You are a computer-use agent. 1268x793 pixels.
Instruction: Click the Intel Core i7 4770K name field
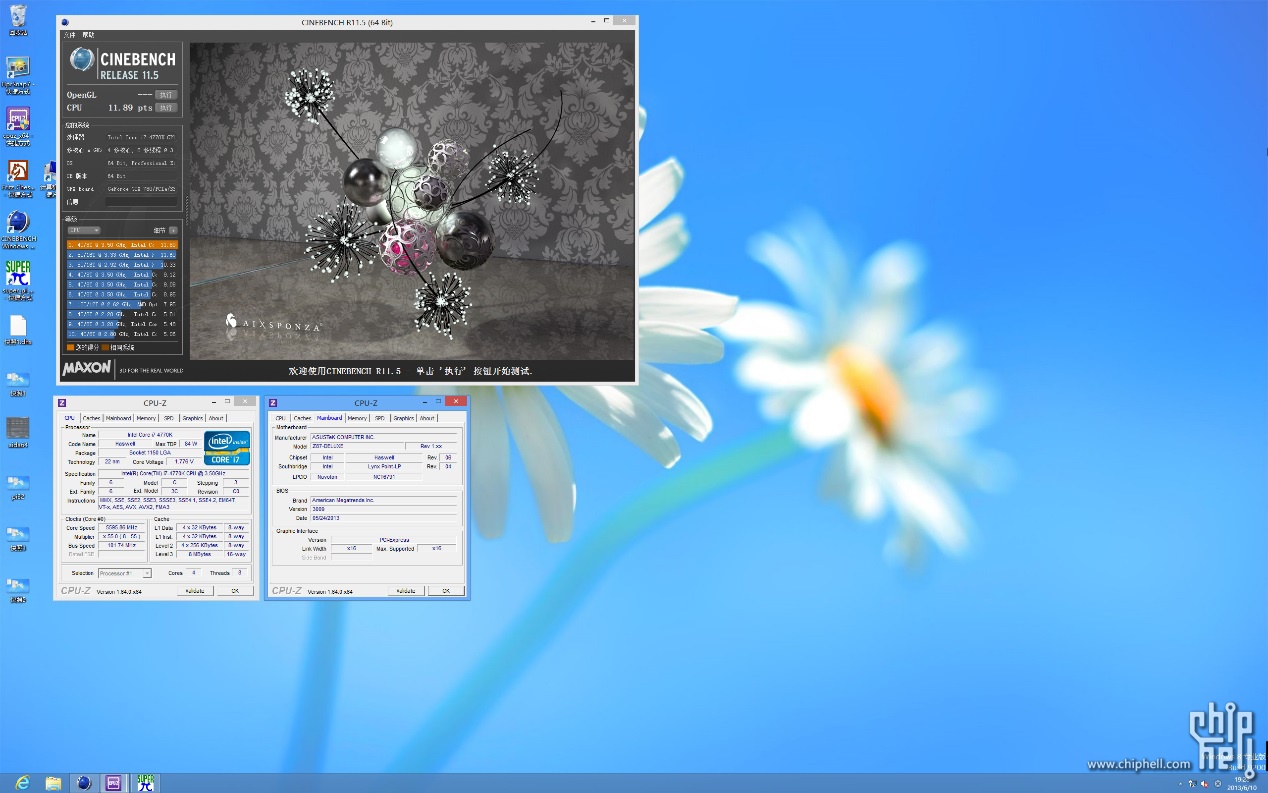[x=149, y=435]
